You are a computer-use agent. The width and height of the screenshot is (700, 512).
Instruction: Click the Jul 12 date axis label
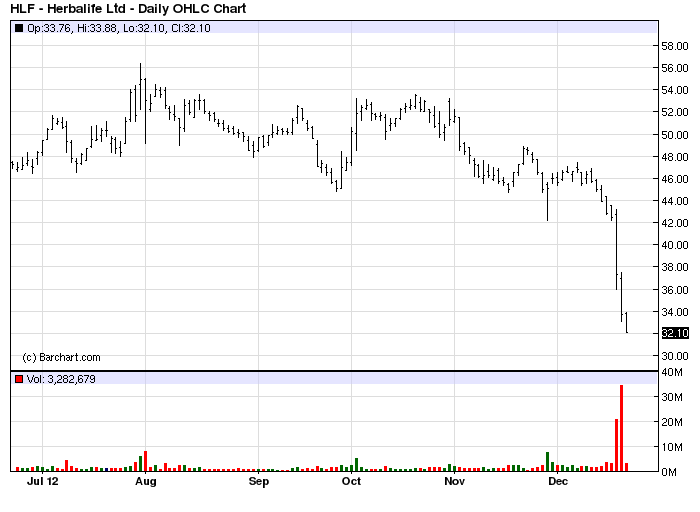42,481
